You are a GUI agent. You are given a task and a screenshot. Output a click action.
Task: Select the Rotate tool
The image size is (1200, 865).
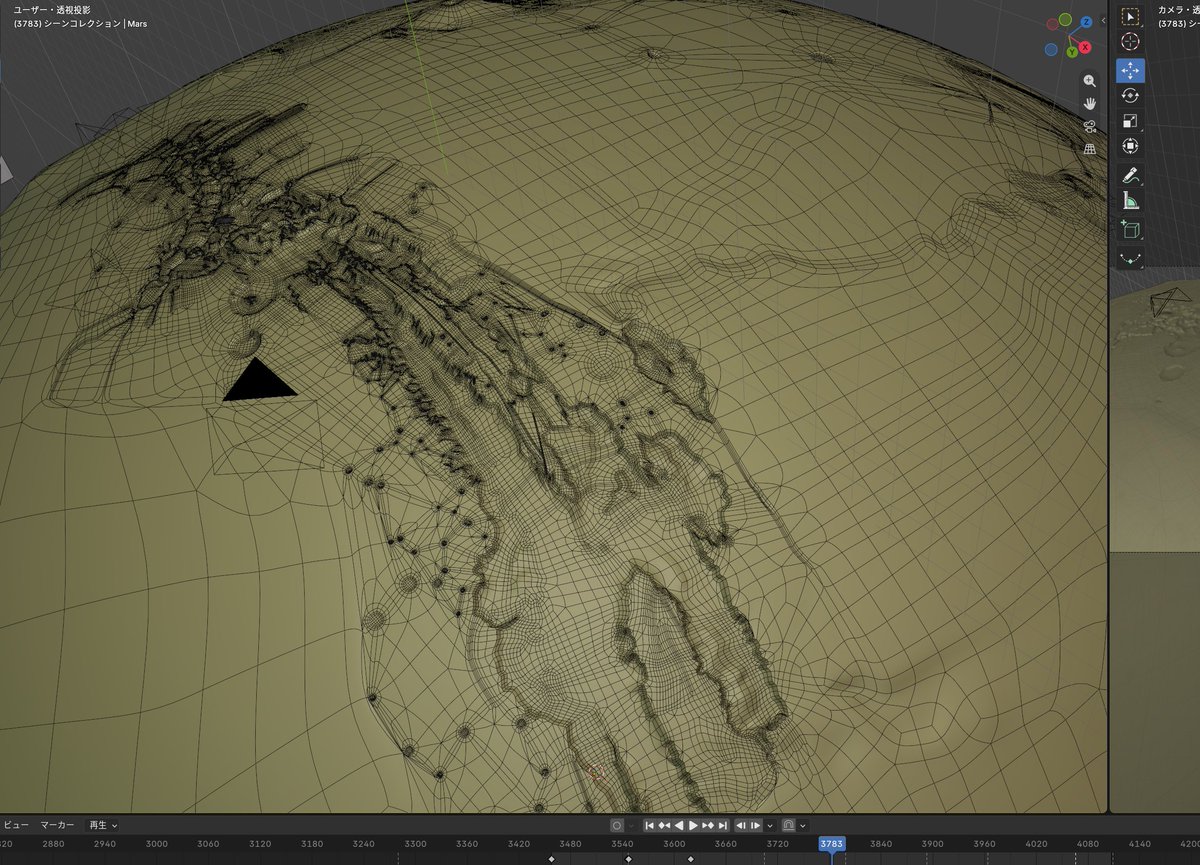click(1131, 96)
